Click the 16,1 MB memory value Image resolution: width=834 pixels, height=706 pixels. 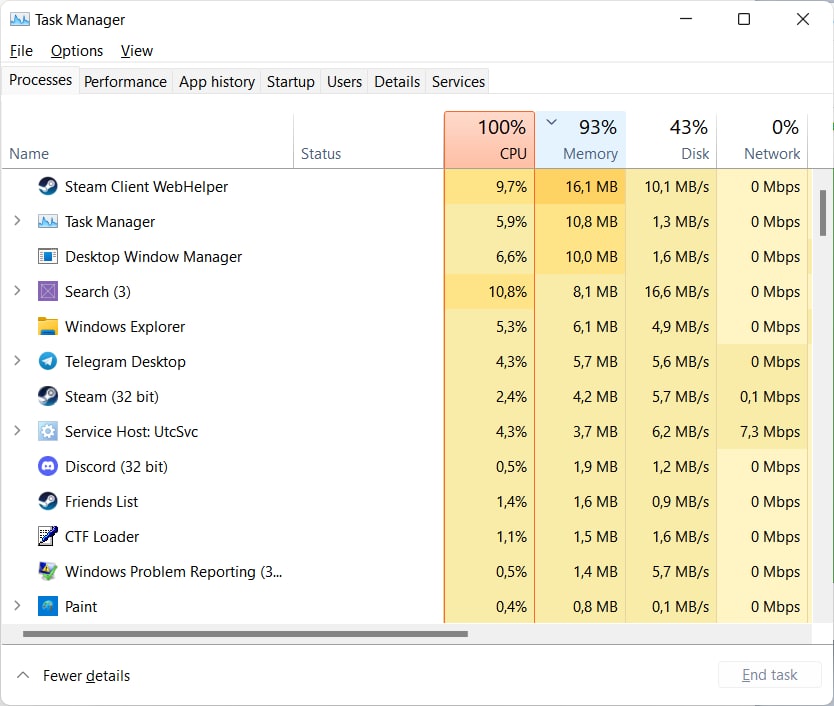tap(591, 187)
